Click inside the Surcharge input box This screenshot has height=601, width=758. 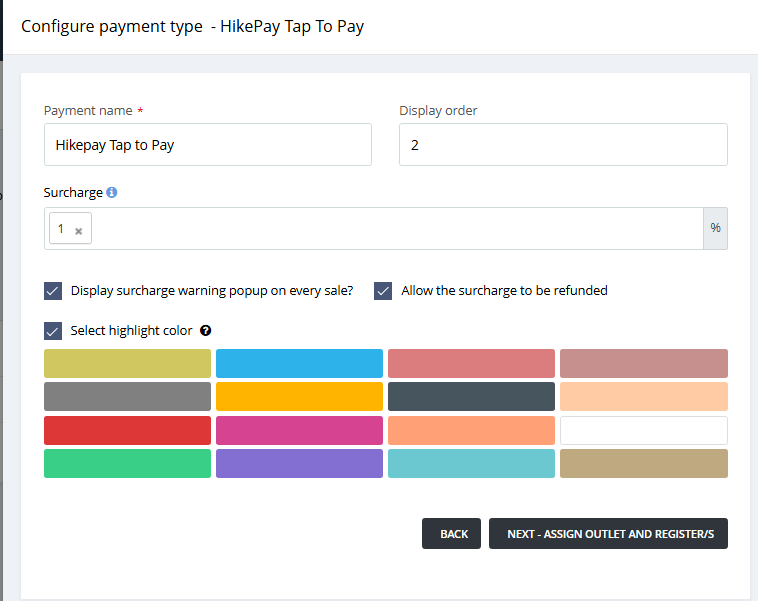390,229
